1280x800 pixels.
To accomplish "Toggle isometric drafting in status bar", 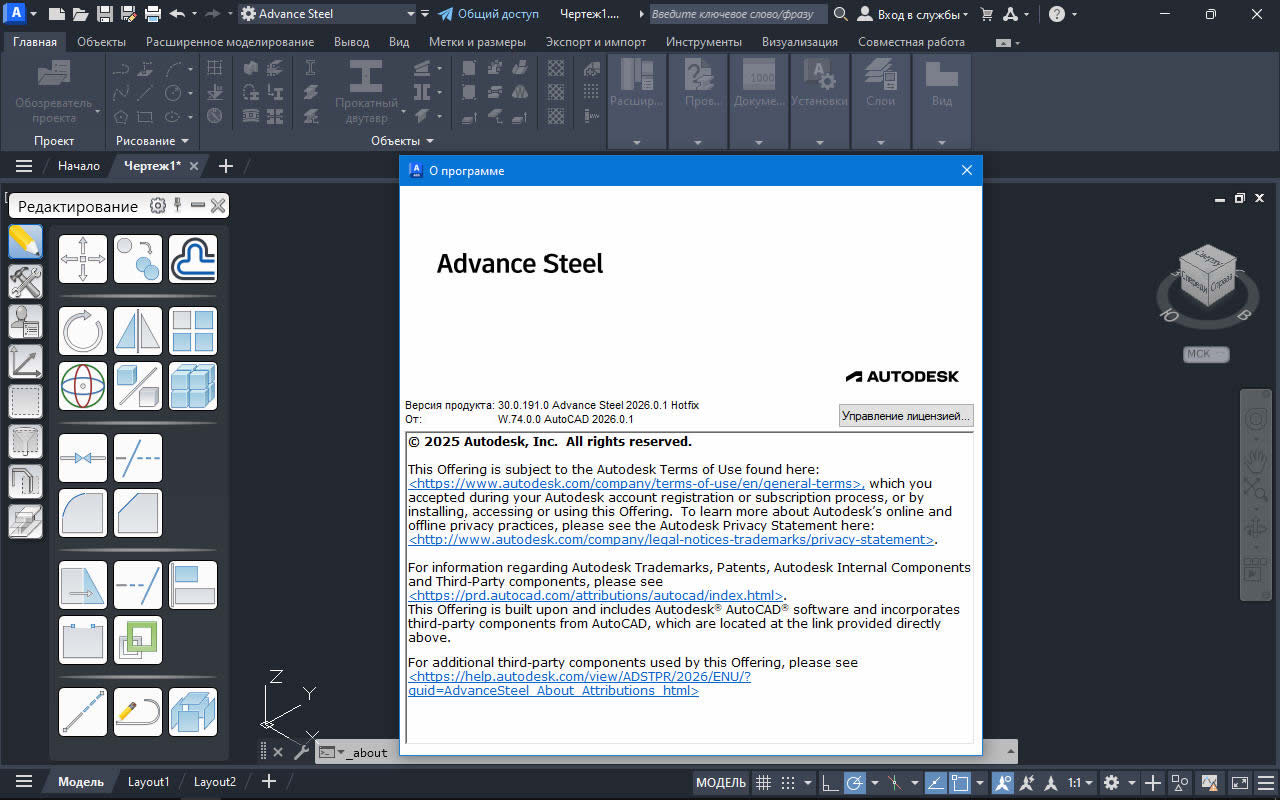I will [x=893, y=782].
